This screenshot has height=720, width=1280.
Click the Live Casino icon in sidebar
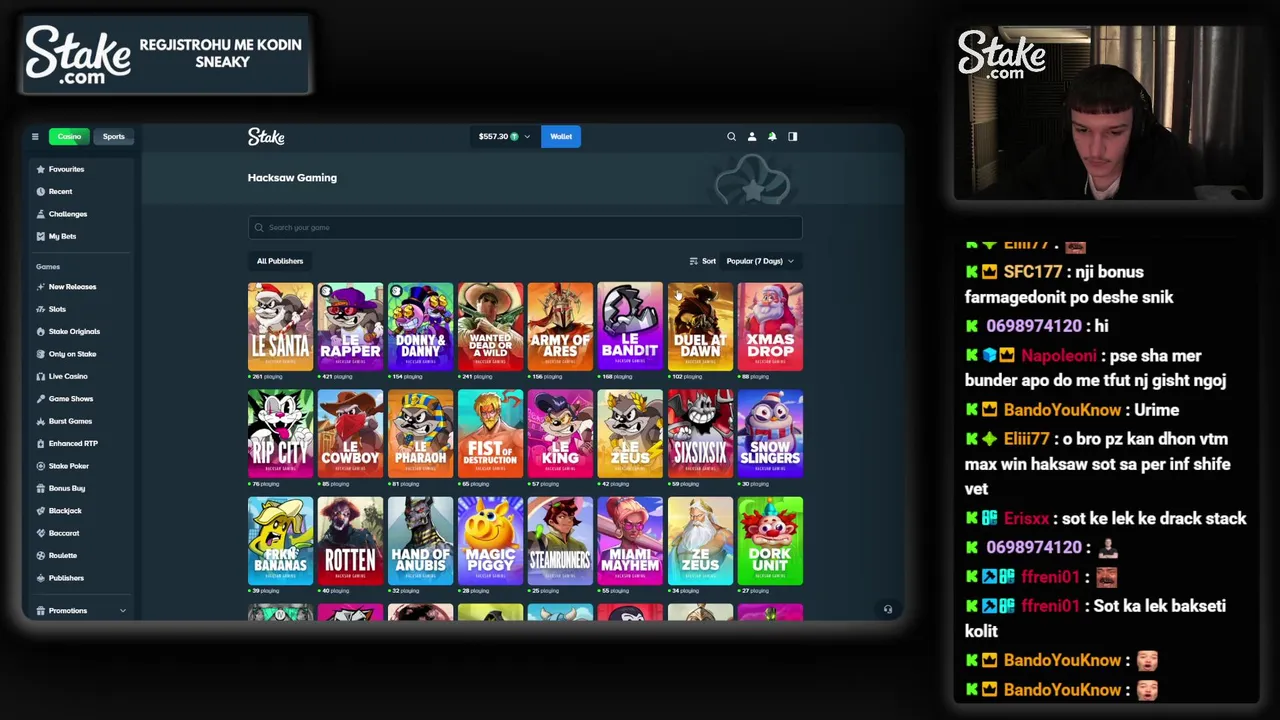(40, 376)
